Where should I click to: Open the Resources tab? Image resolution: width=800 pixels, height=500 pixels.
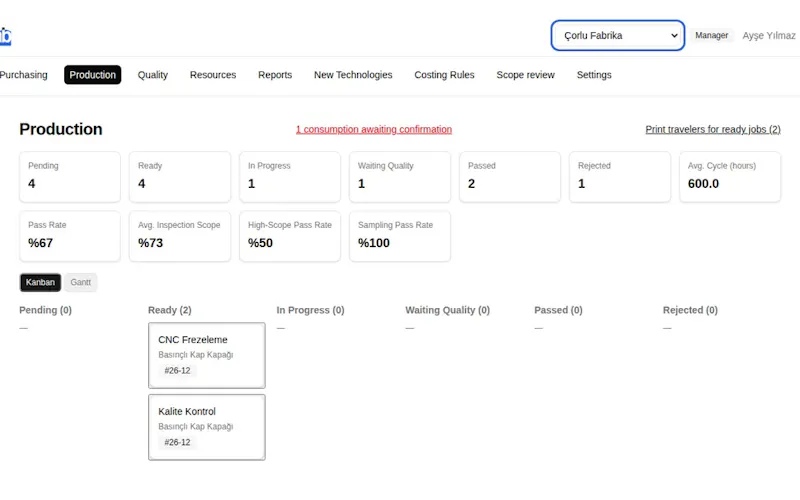coord(213,75)
